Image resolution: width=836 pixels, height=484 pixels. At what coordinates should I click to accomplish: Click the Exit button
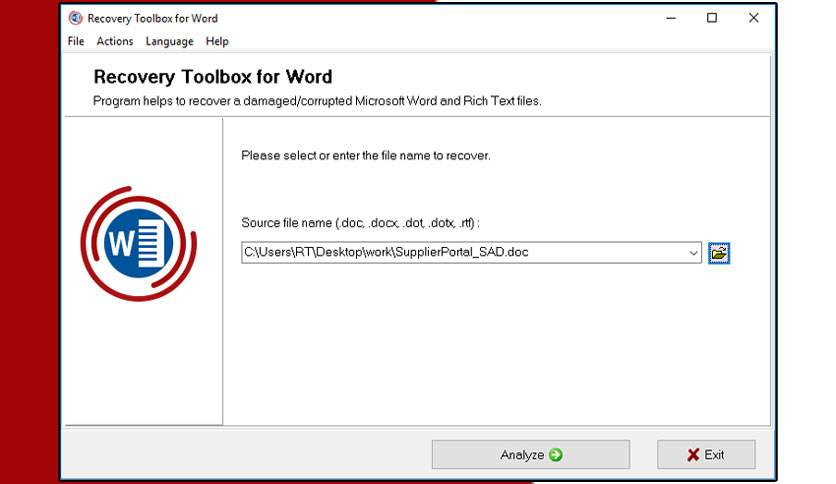coord(706,455)
